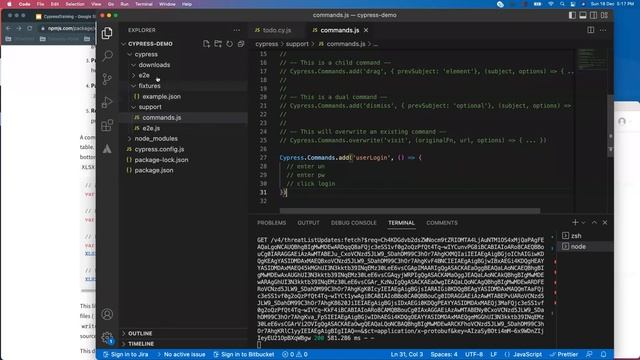This screenshot has width=640, height=360.
Task: Open the Manage gear icon
Action: click(x=107, y=337)
